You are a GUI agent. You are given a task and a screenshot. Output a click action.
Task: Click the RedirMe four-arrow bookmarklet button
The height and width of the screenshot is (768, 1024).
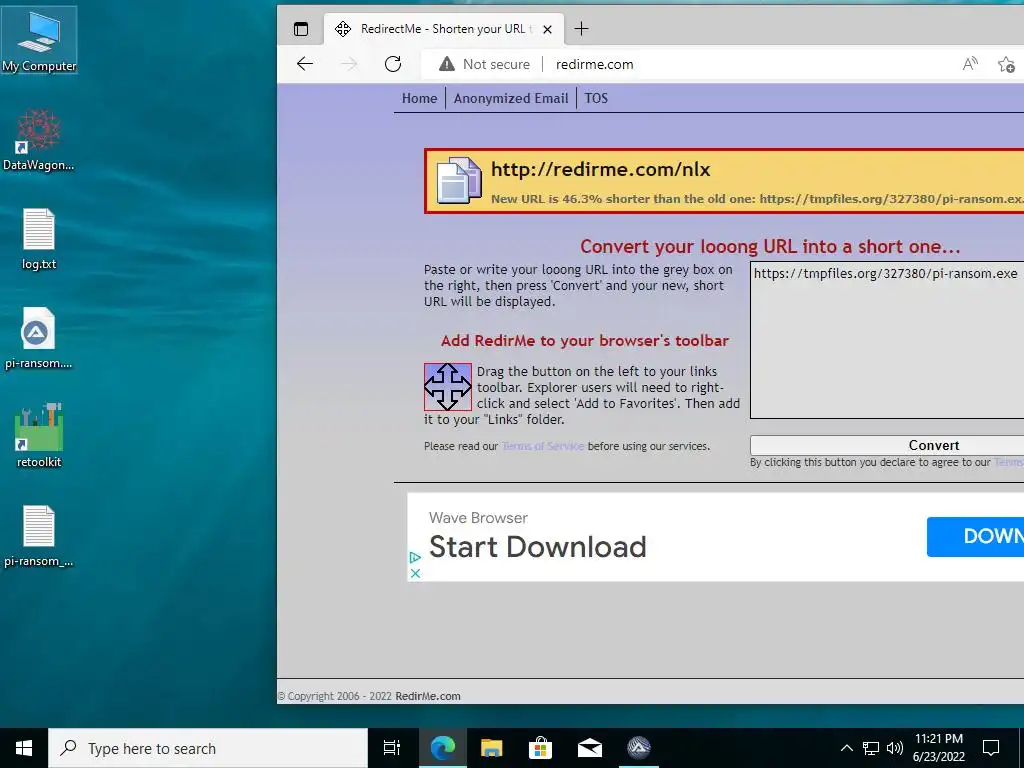[447, 387]
